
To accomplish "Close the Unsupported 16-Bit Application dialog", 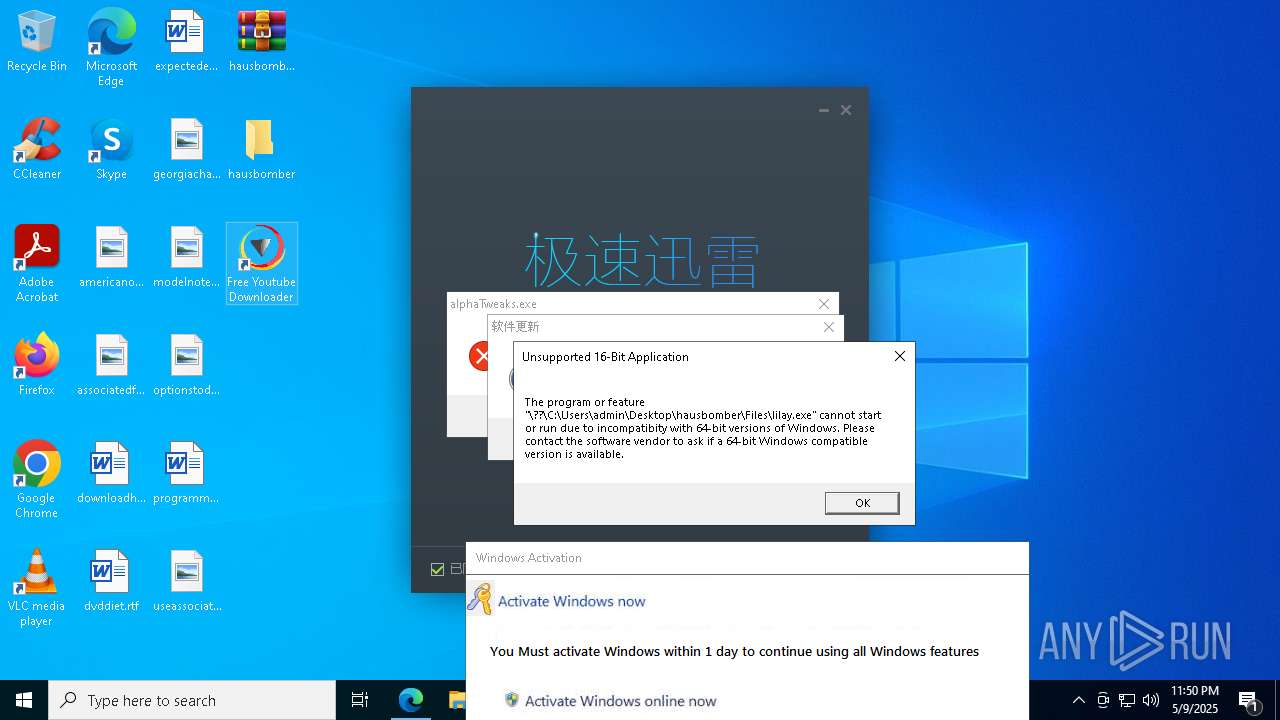I will pyautogui.click(x=900, y=356).
